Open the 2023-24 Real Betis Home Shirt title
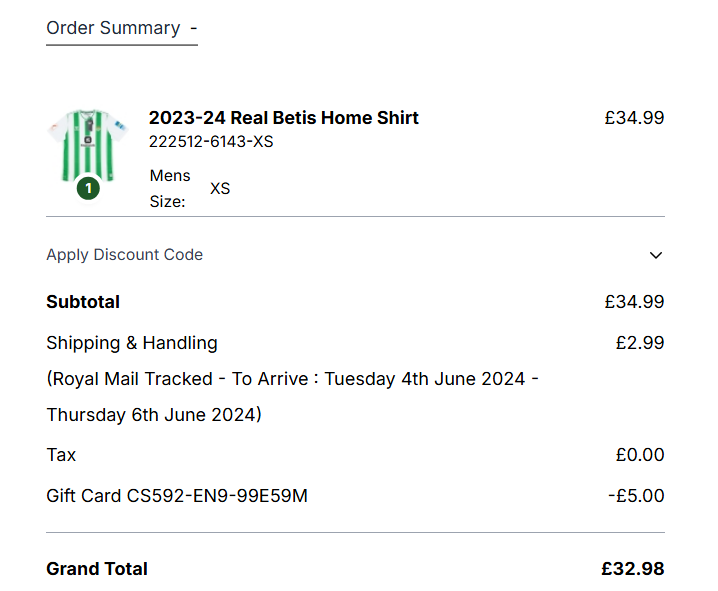The image size is (718, 591). coord(283,118)
